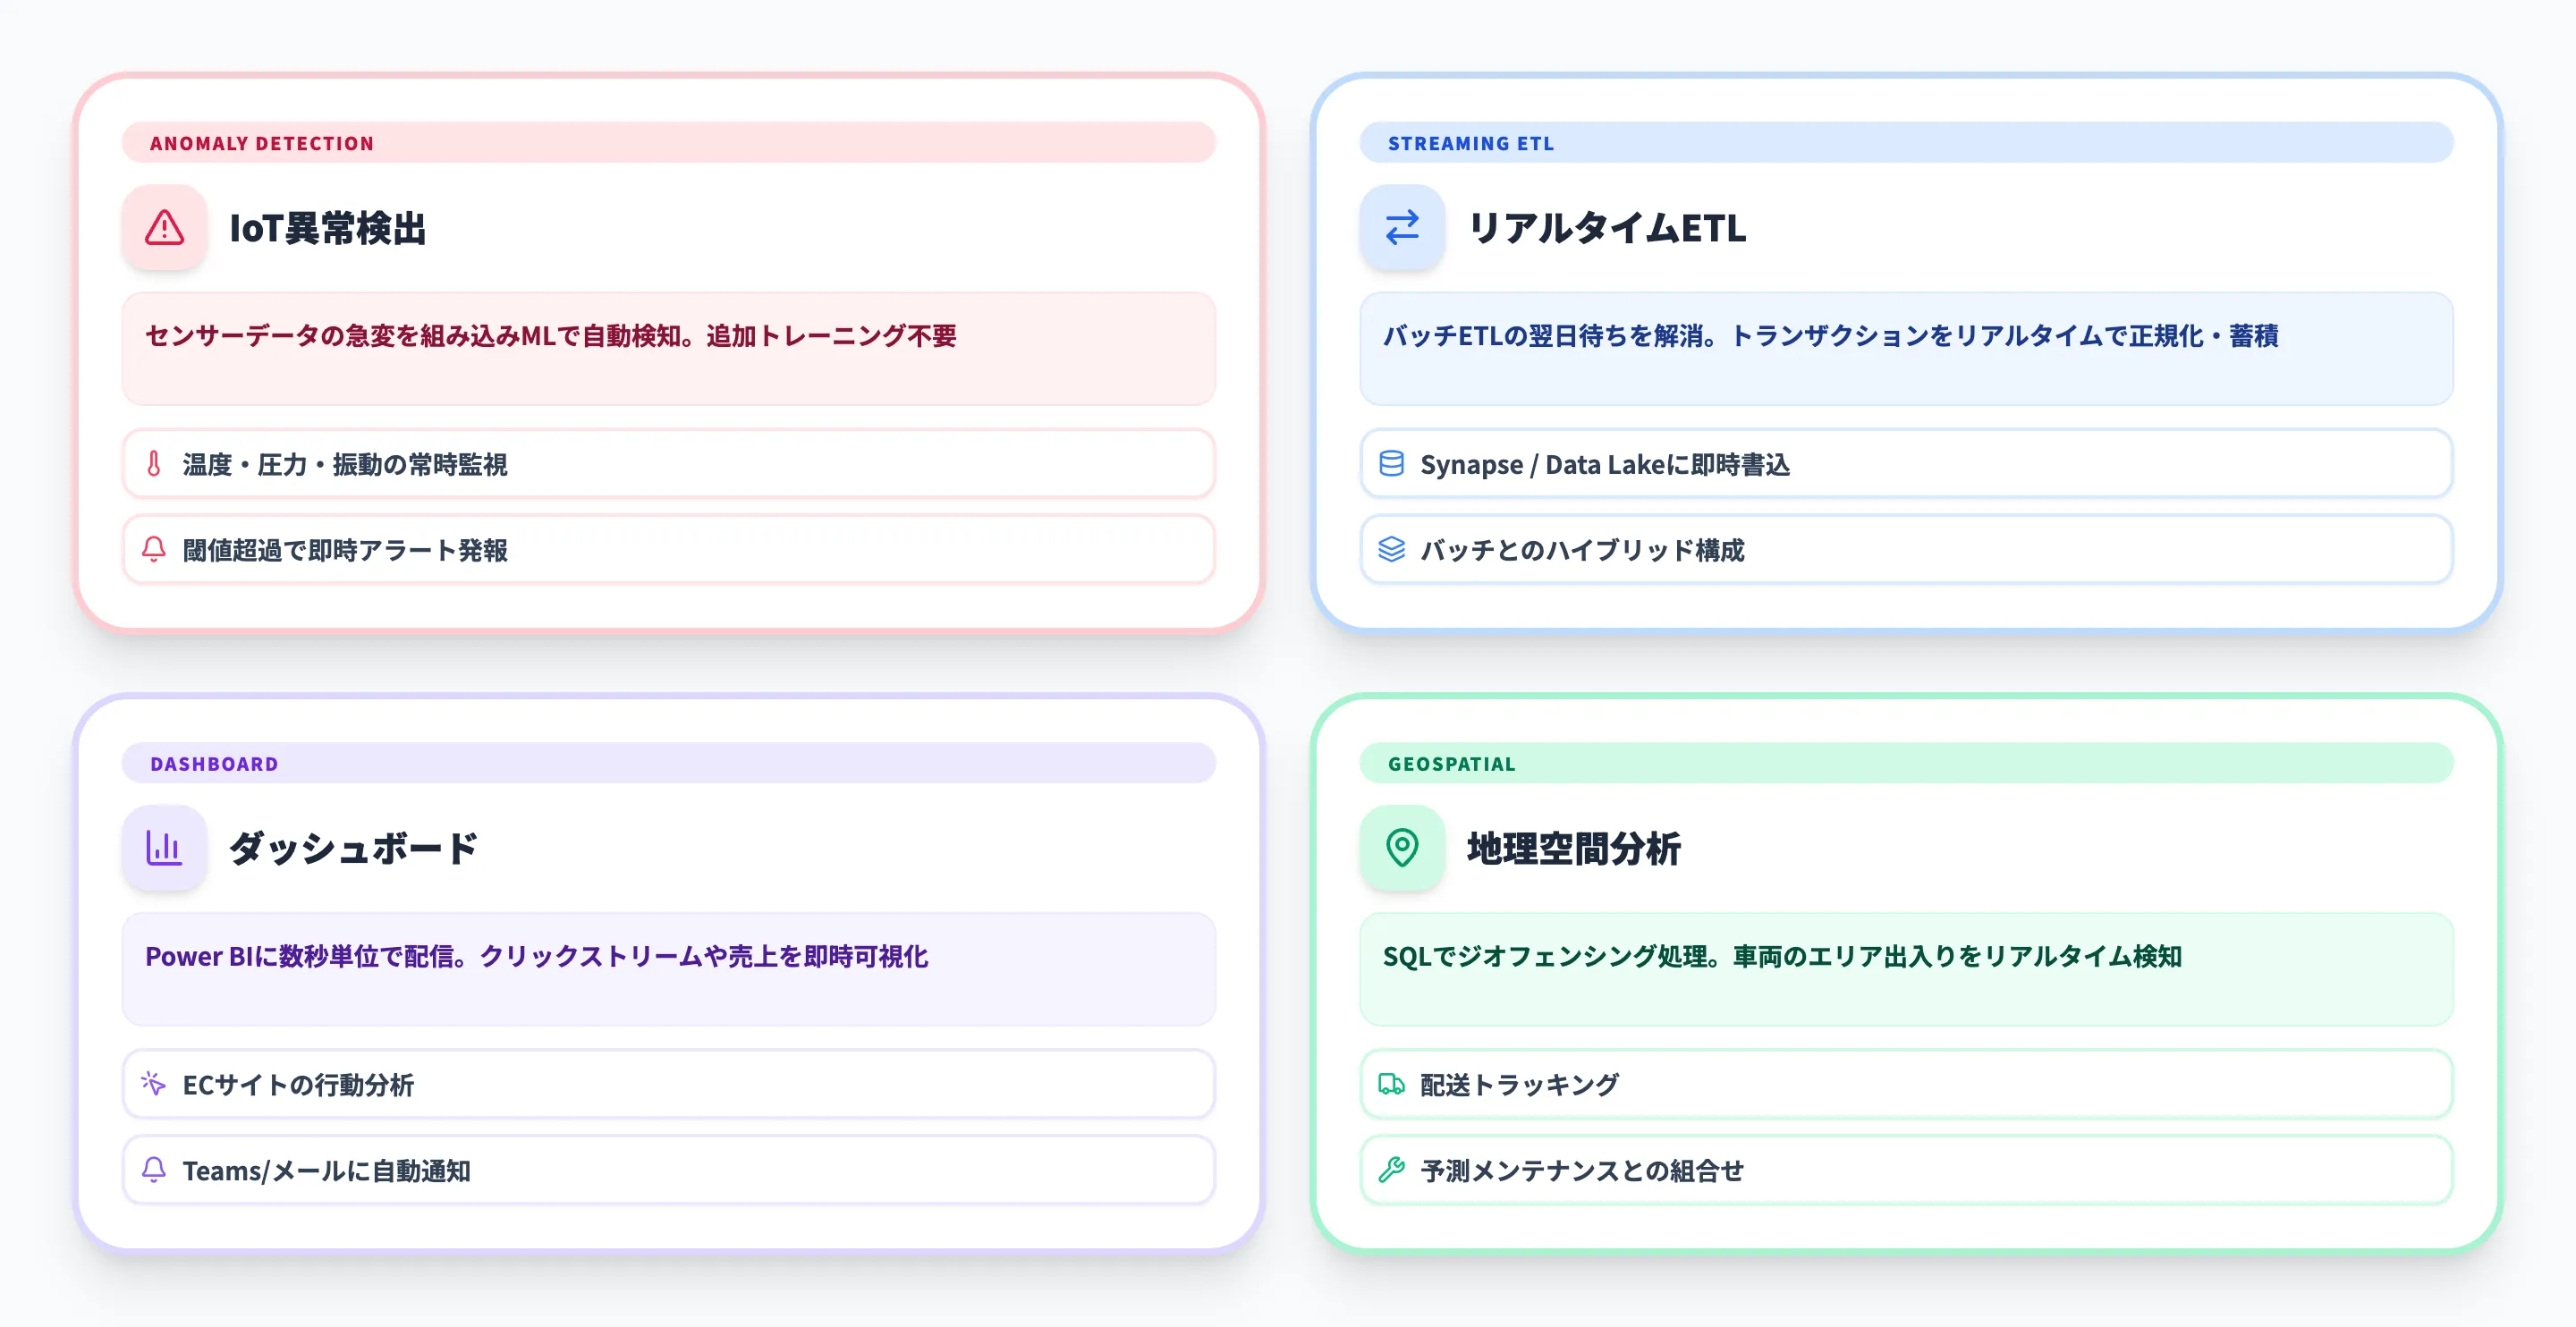Image resolution: width=2576 pixels, height=1327 pixels.
Task: Open the Synapse / Data Lakeに即時書込 item
Action: [x=1905, y=464]
